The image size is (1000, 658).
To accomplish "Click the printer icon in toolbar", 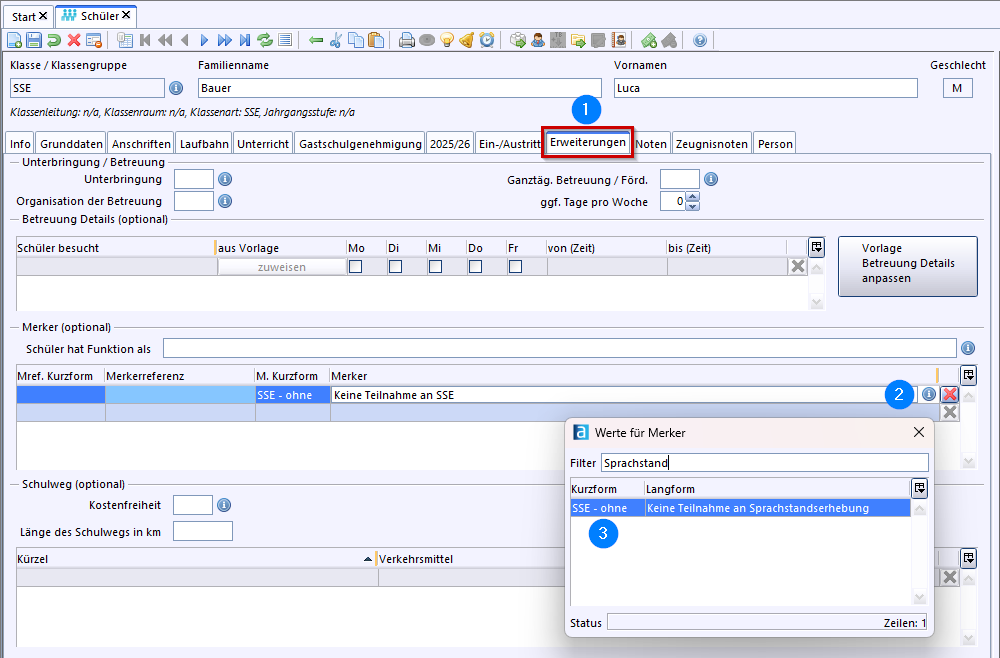I will point(407,40).
